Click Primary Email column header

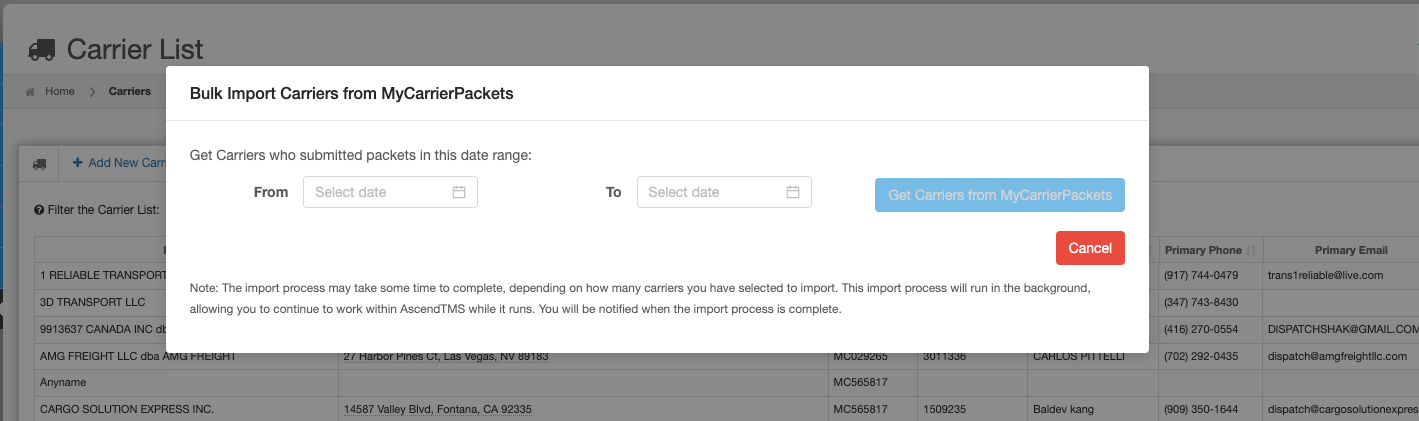(x=1350, y=250)
